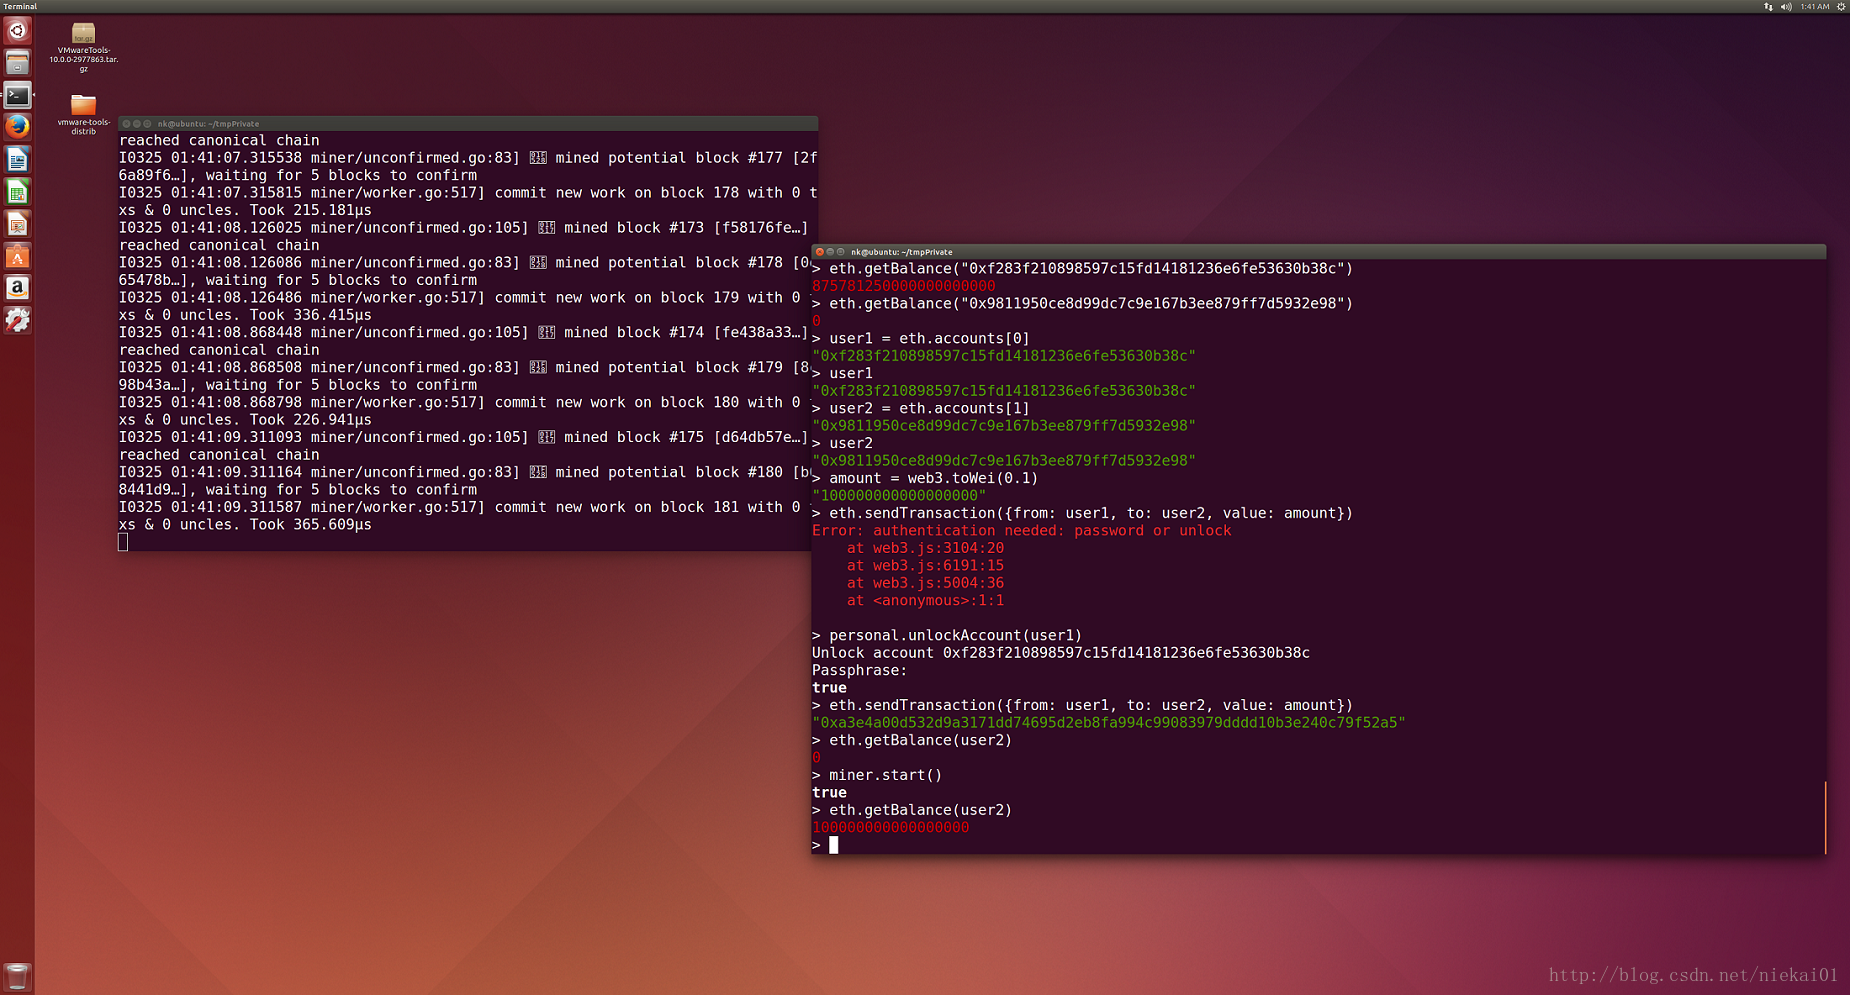Open the Amazon launcher icon
Screen dimensions: 1850x995
click(17, 288)
